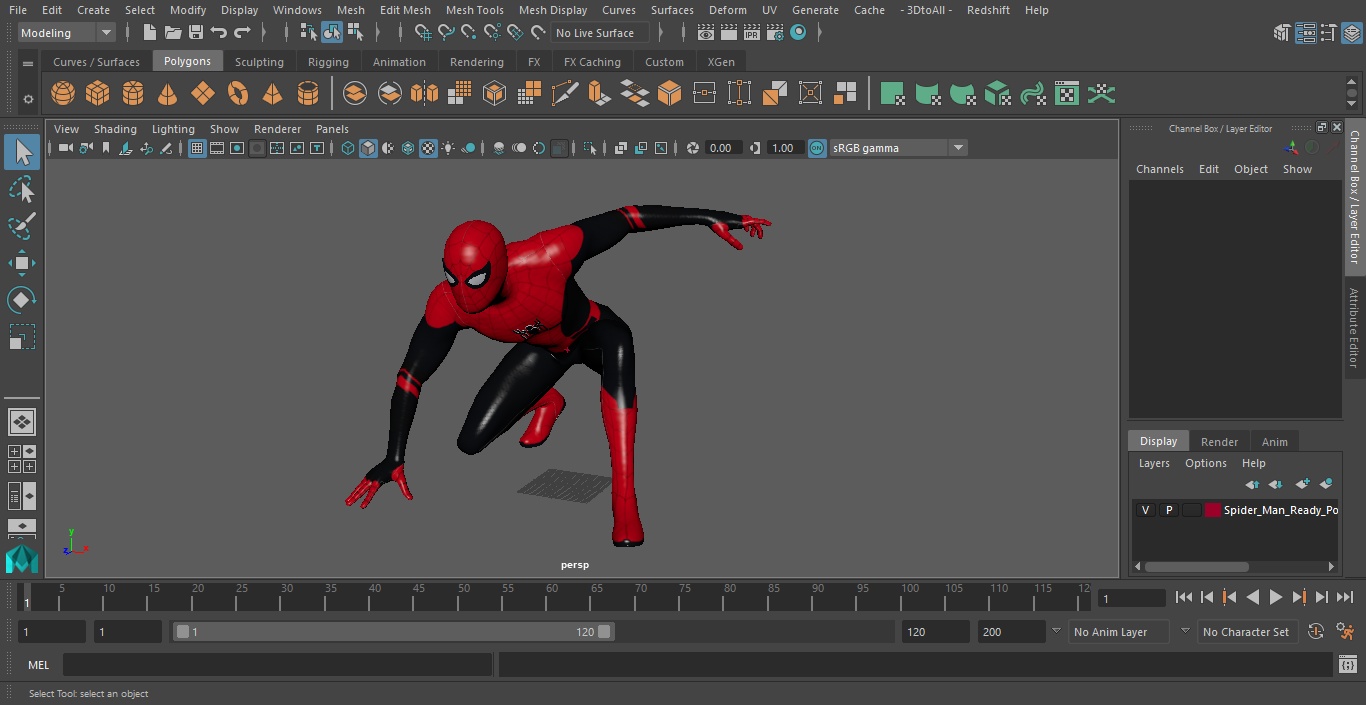Toggle textured display in viewport
1366x705 pixels.
pyautogui.click(x=428, y=148)
